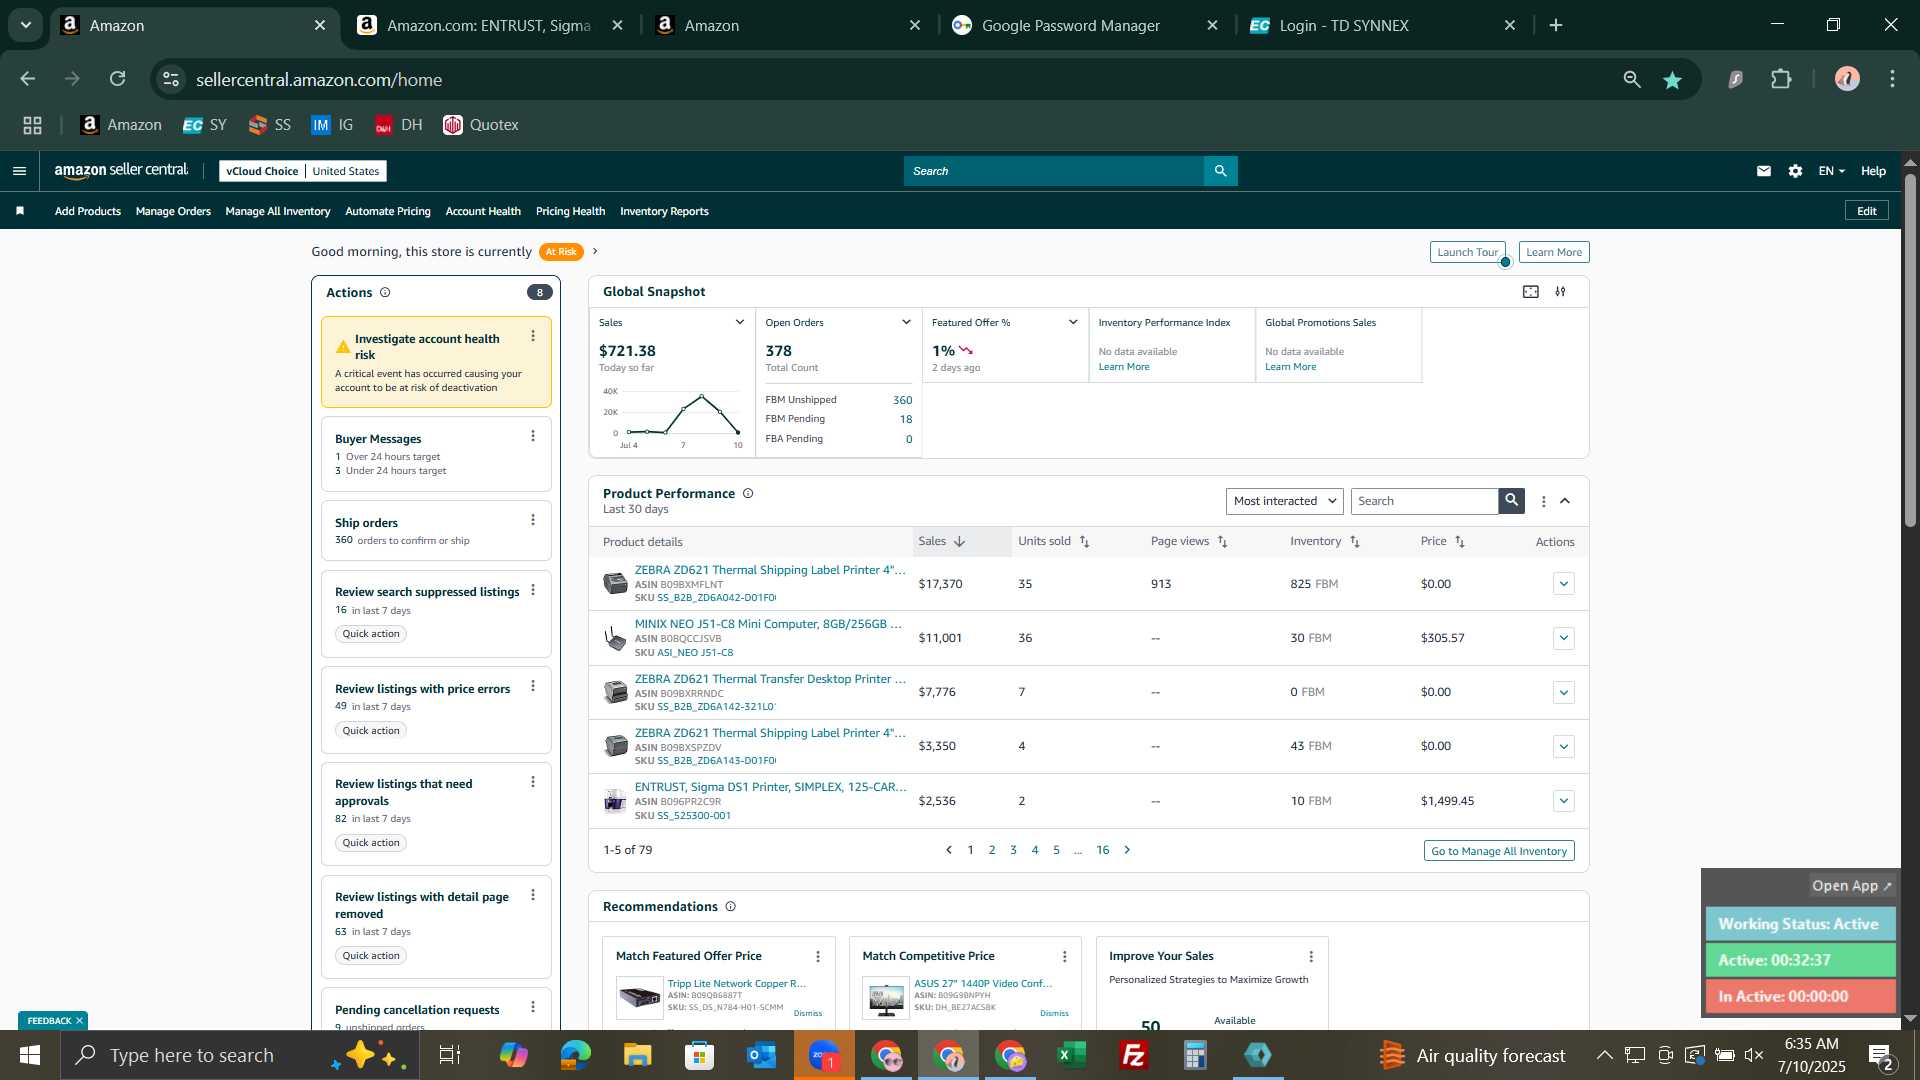Click the Learn More button near tour
This screenshot has height=1080, width=1920.
coord(1554,252)
